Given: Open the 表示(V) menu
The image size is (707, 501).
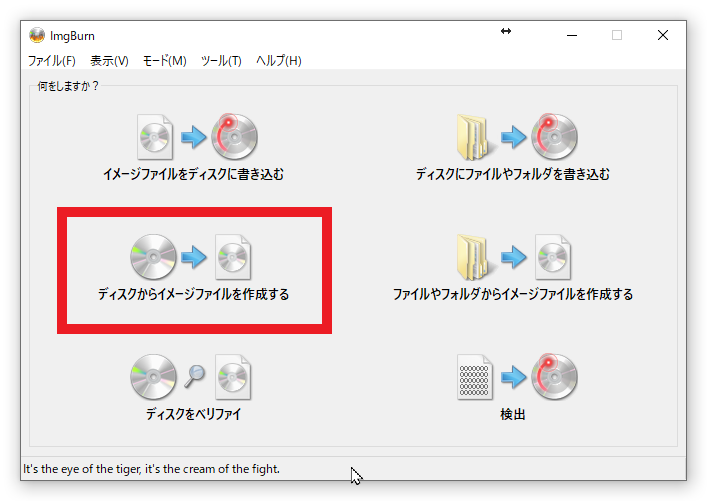Looking at the screenshot, I should click(109, 60).
